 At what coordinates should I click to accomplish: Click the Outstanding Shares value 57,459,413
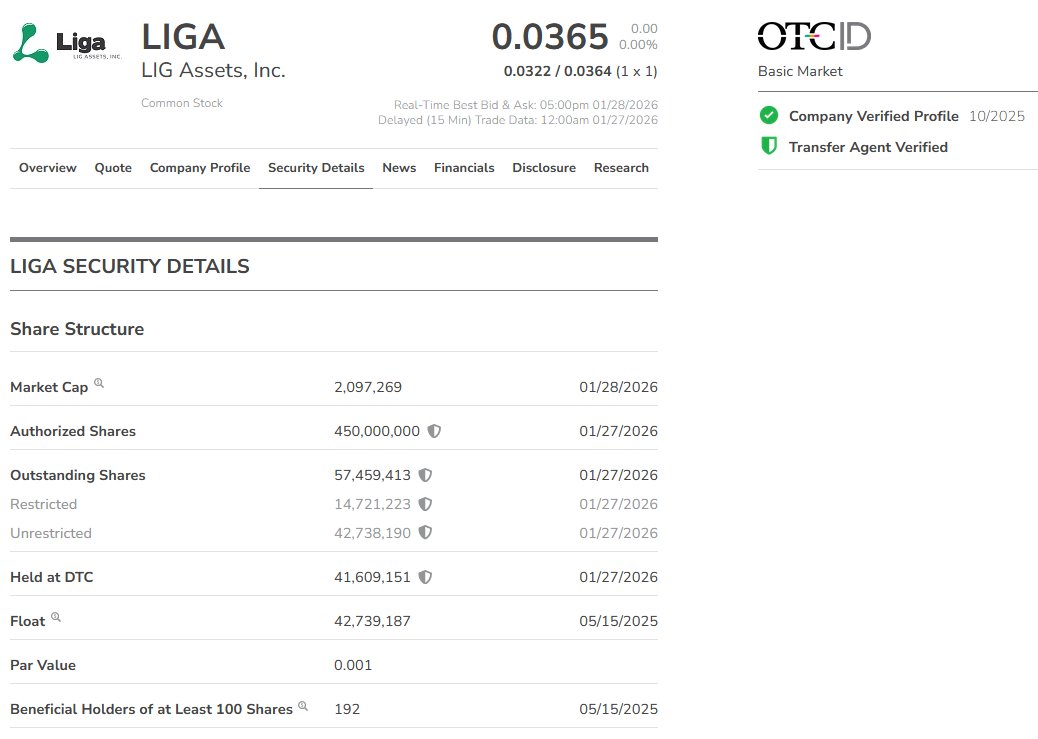pyautogui.click(x=373, y=475)
